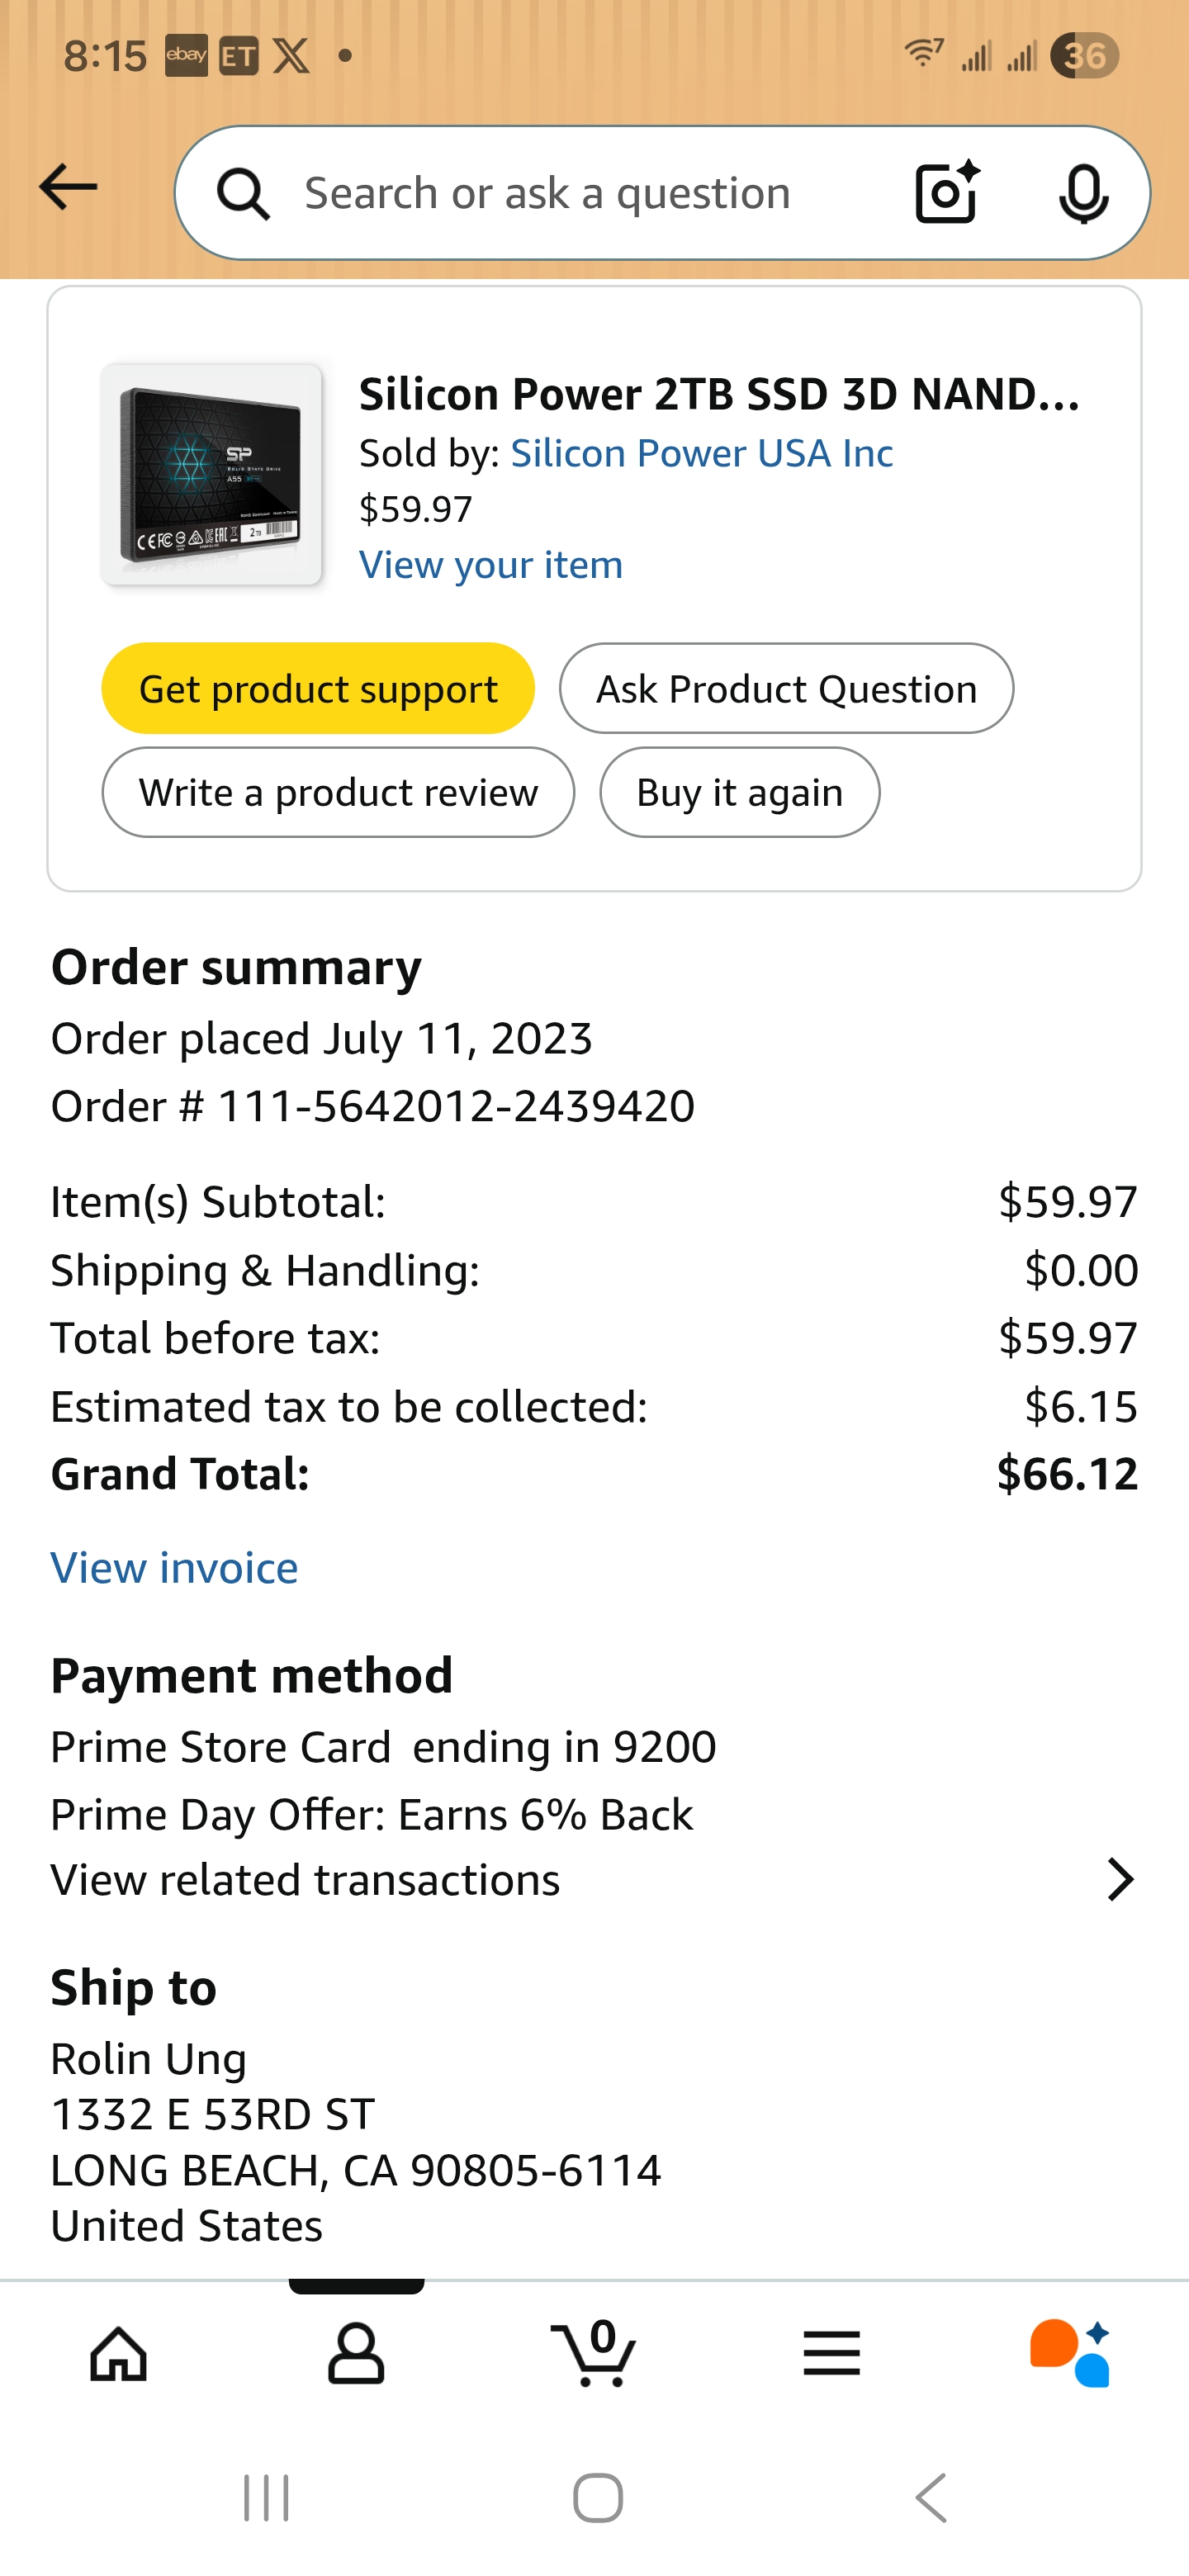Screen dimensions: 1189x2576
Task: Tap the microphone voice search icon
Action: click(x=1083, y=193)
